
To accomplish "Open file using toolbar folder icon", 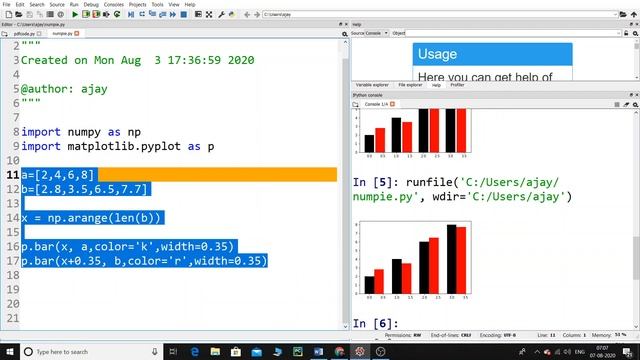I will click(19, 15).
